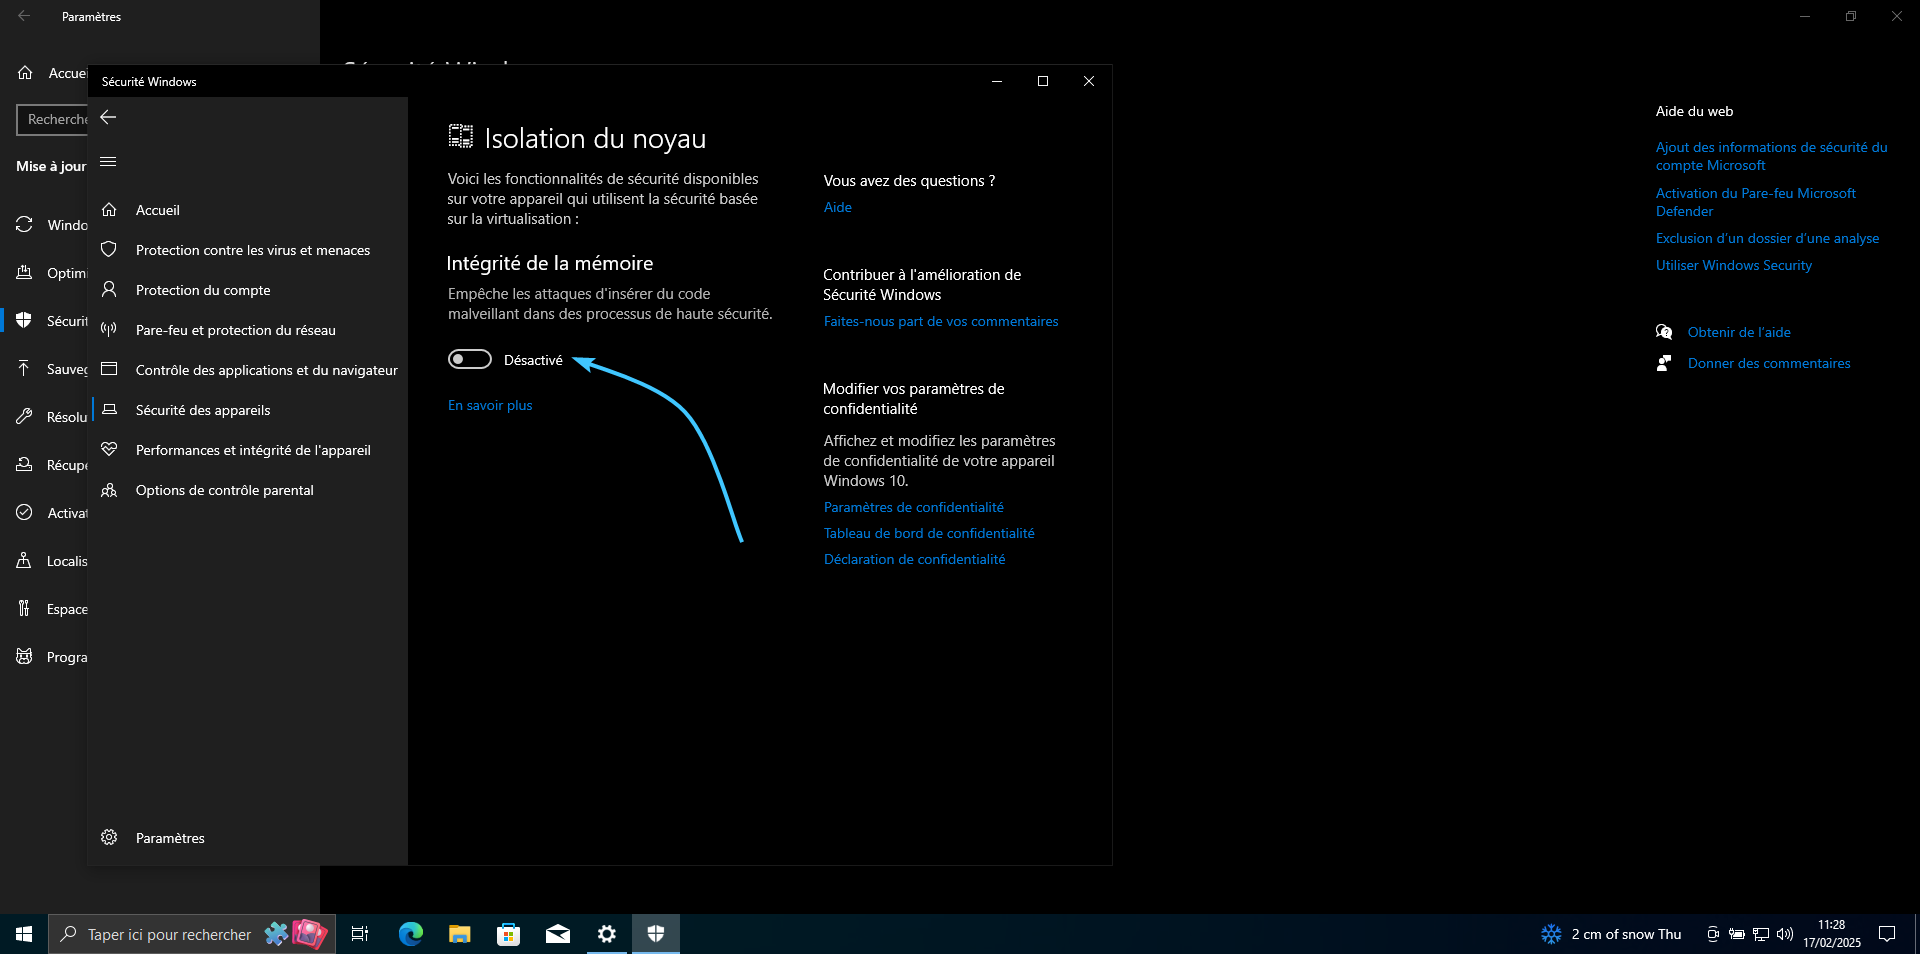Click Activation du Pare-feu Microsoft Defender link
Image resolution: width=1920 pixels, height=954 pixels.
coord(1756,202)
